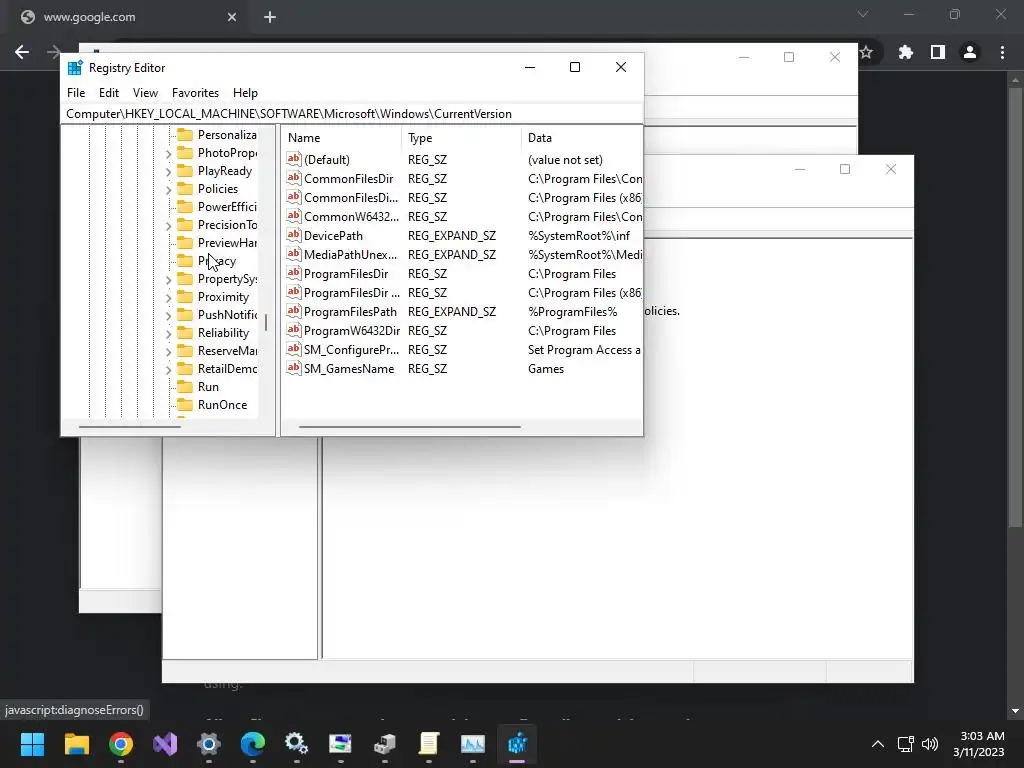Open the Favorites menu in Registry Editor

pyautogui.click(x=195, y=93)
